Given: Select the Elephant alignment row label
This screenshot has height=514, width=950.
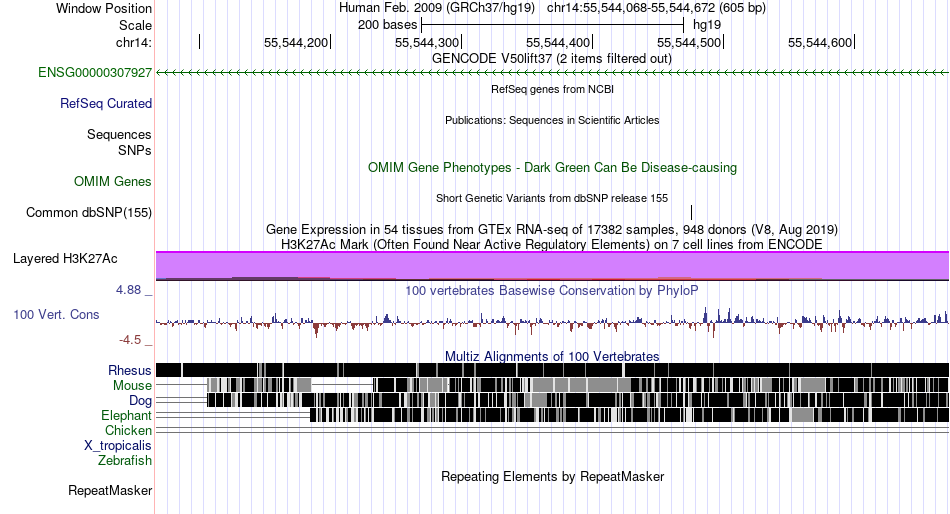Looking at the screenshot, I should click(126, 416).
